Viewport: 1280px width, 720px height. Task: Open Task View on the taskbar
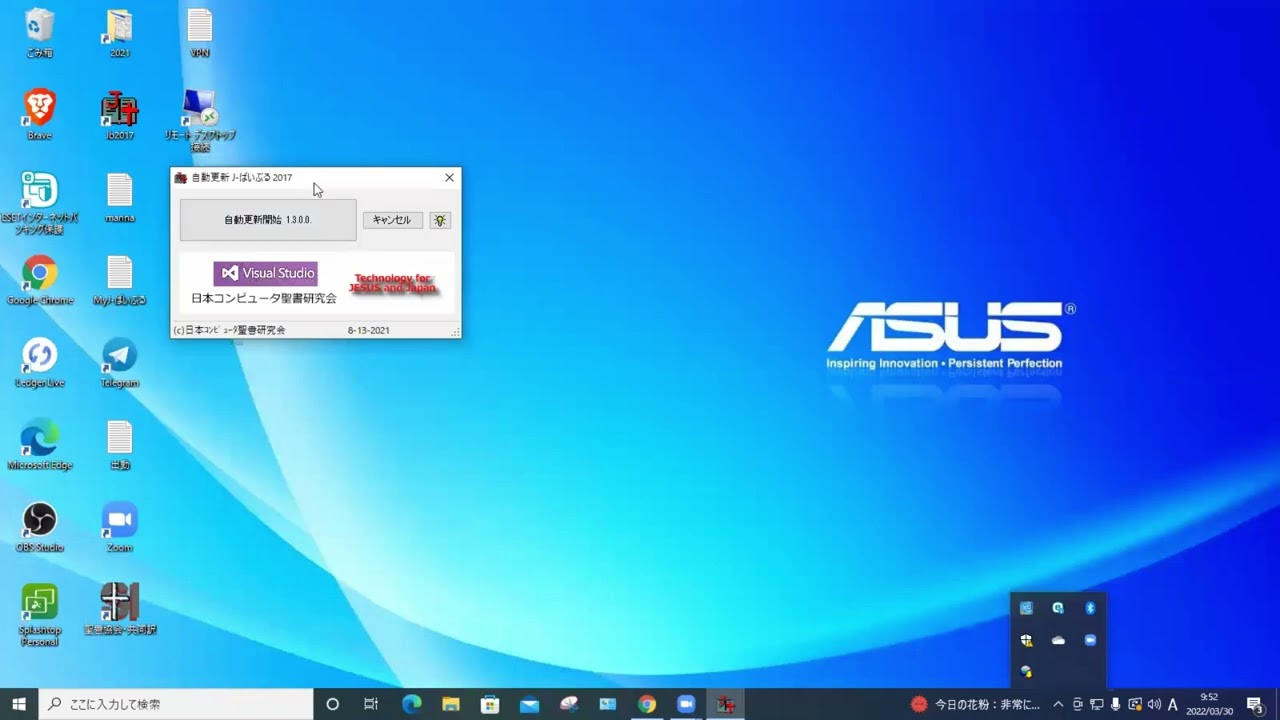(x=371, y=704)
